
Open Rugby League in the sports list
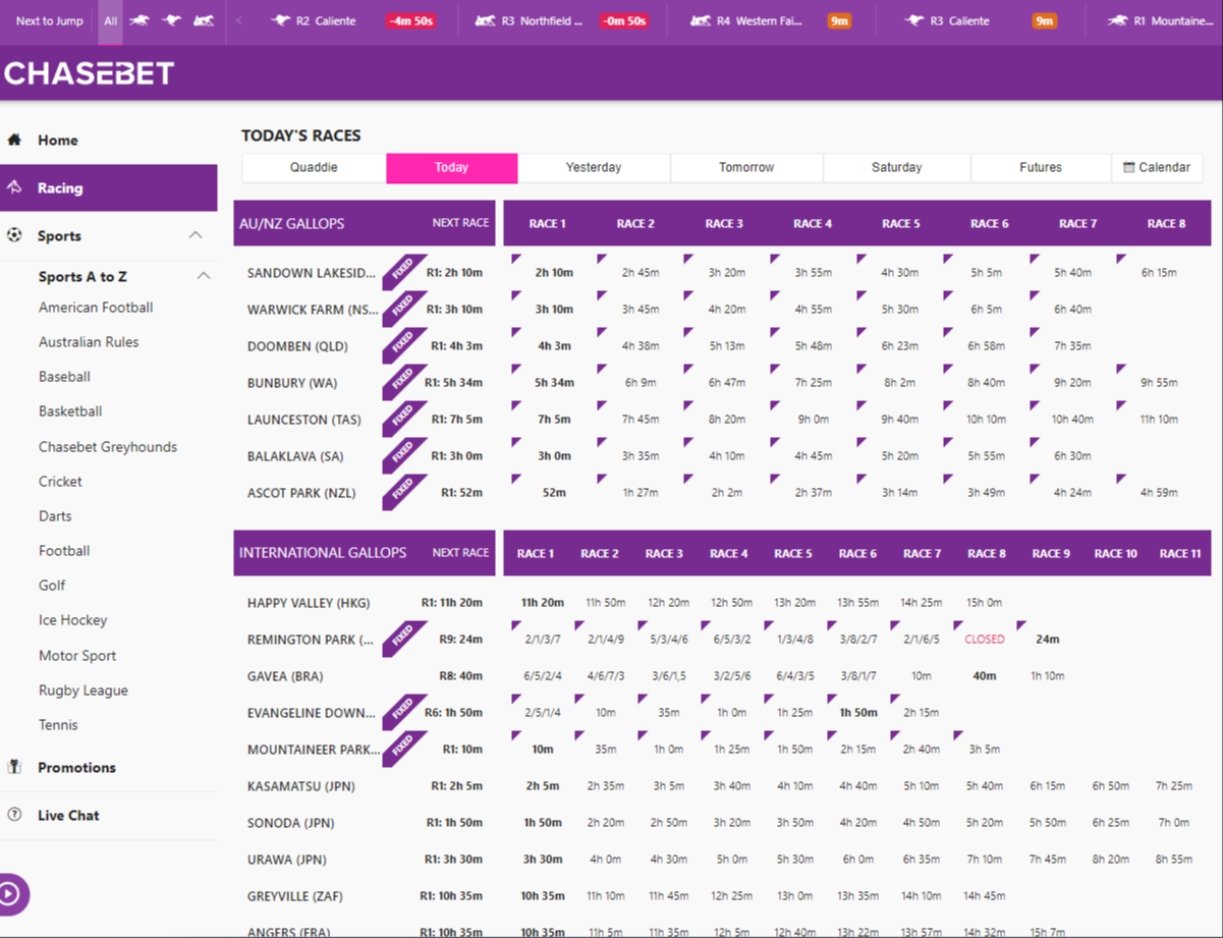(83, 690)
